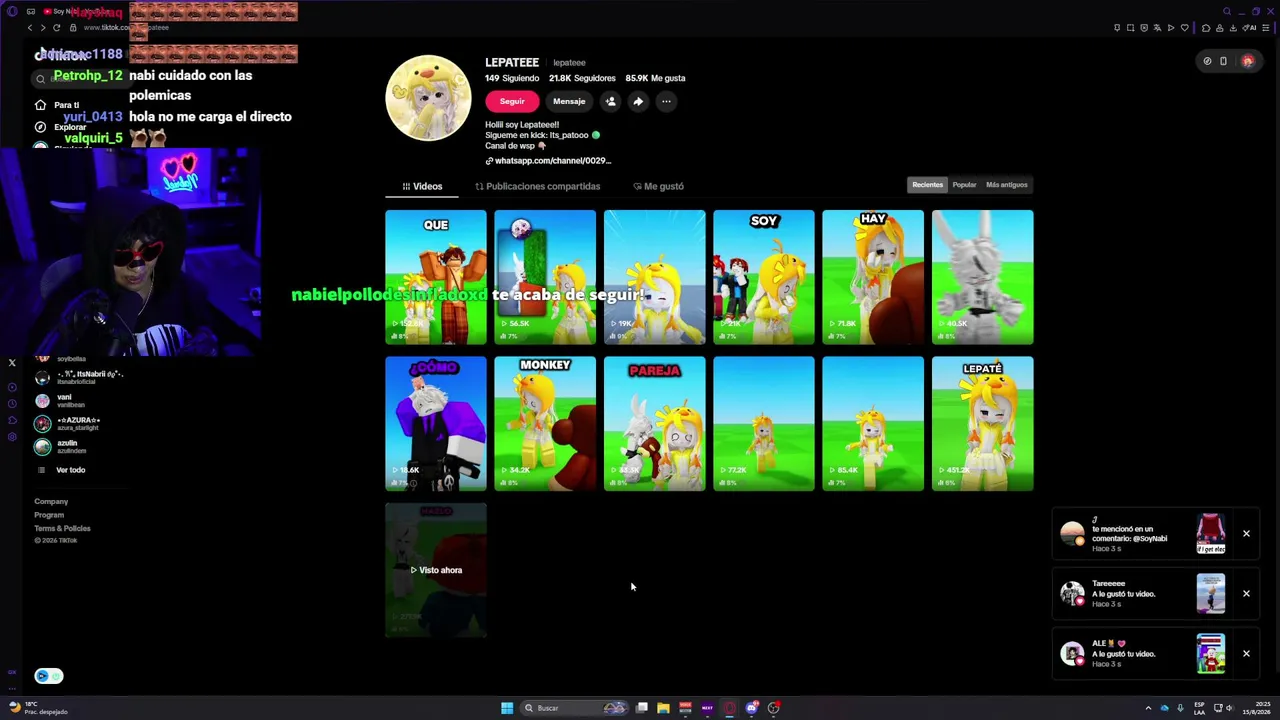Open the Windows Start menu
Viewport: 1280px width, 720px height.
coord(507,708)
